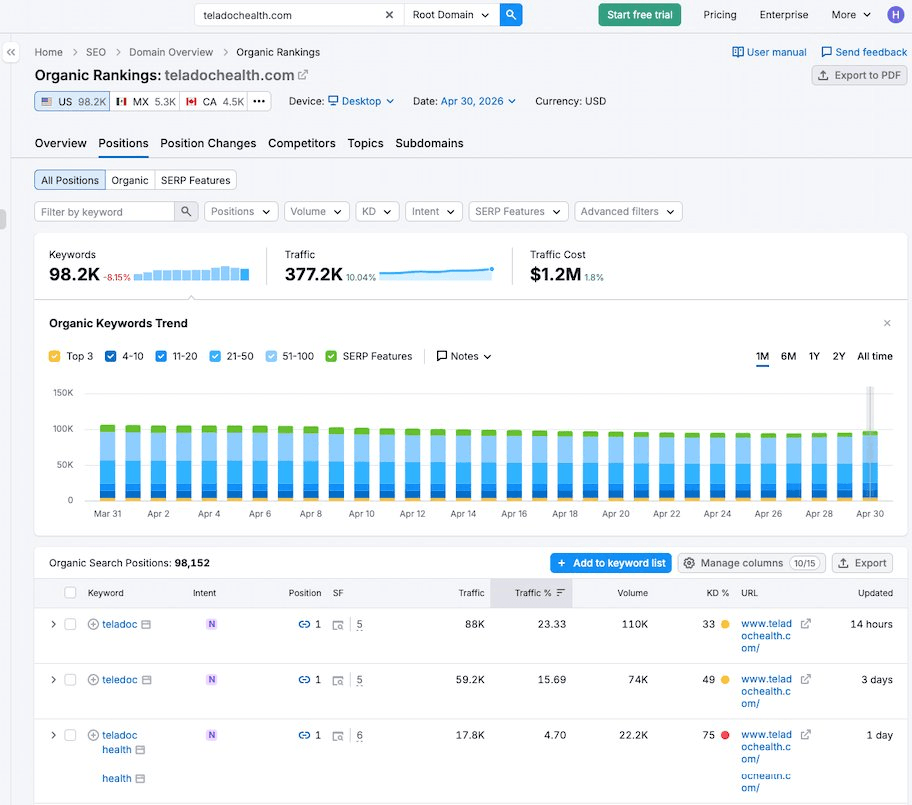Toggle the 11-20 positions checkbox
This screenshot has height=805, width=912.
(161, 356)
